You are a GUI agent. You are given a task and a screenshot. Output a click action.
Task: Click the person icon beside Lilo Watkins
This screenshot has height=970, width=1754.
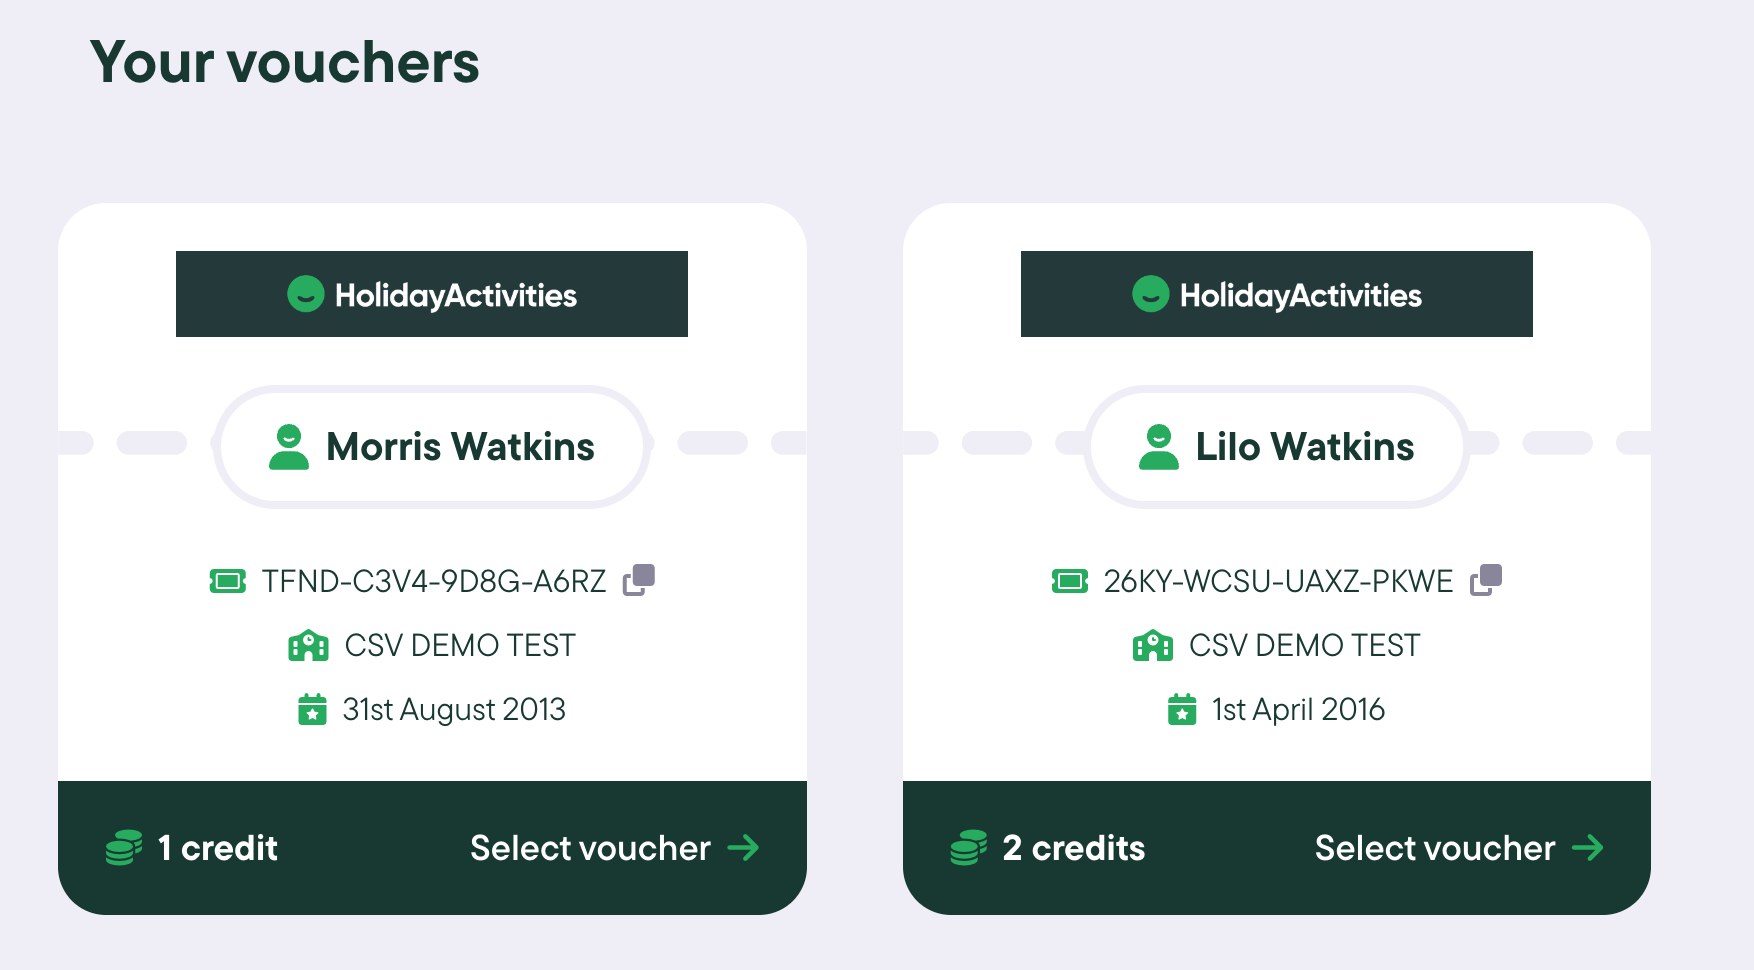1159,447
